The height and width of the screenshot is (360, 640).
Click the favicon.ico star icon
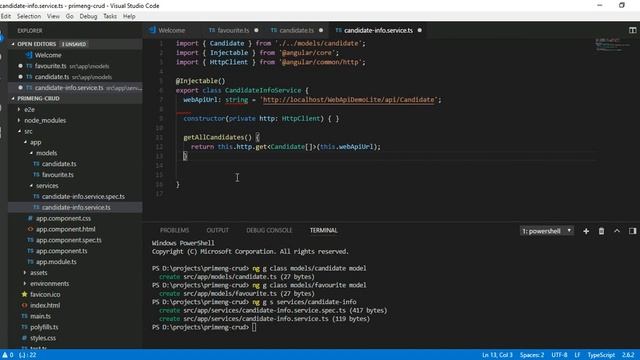[x=24, y=294]
